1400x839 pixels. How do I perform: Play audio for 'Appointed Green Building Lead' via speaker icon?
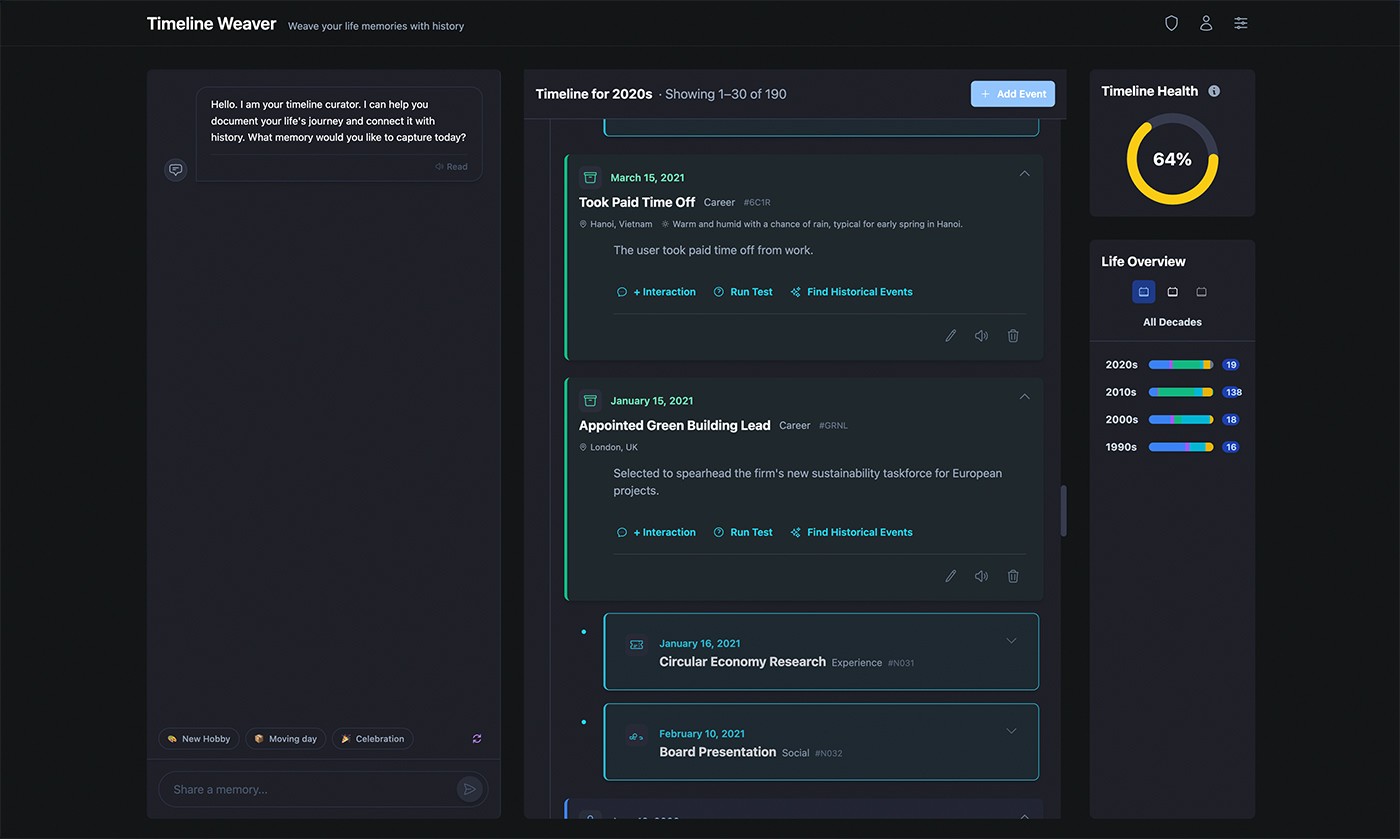pos(981,576)
